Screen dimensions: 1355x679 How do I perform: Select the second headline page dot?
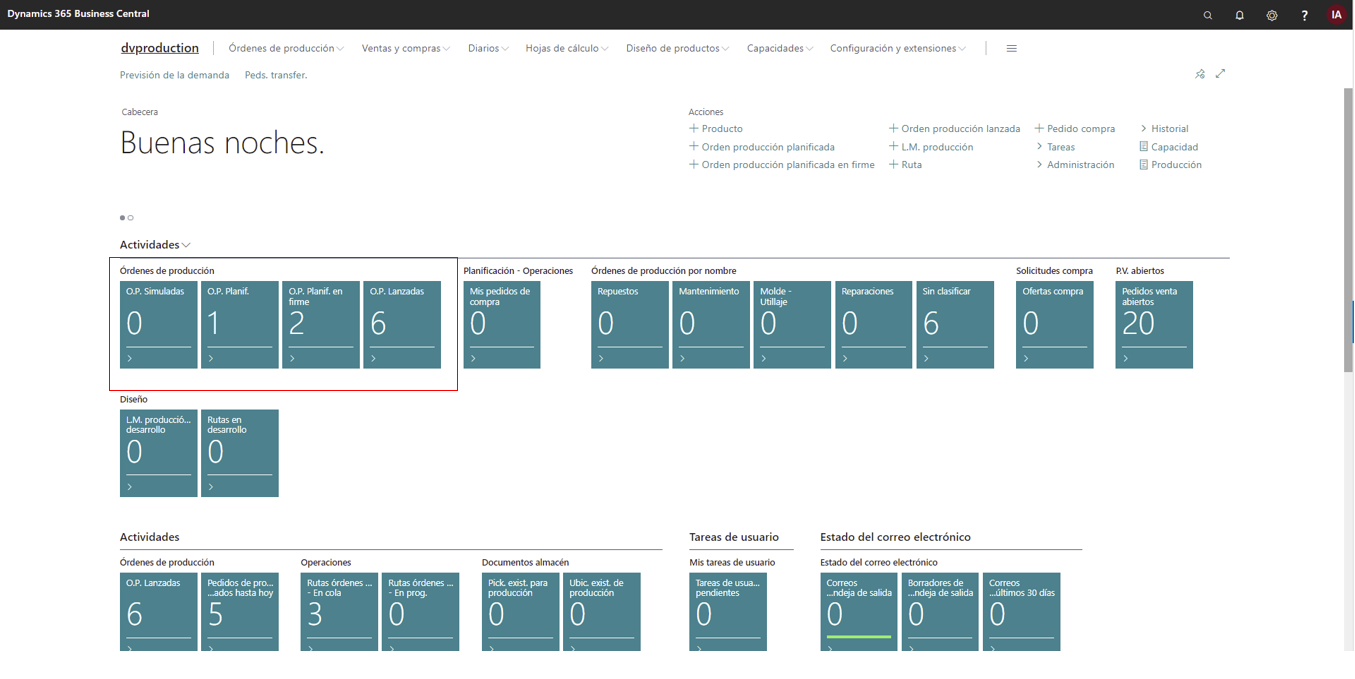(131, 218)
